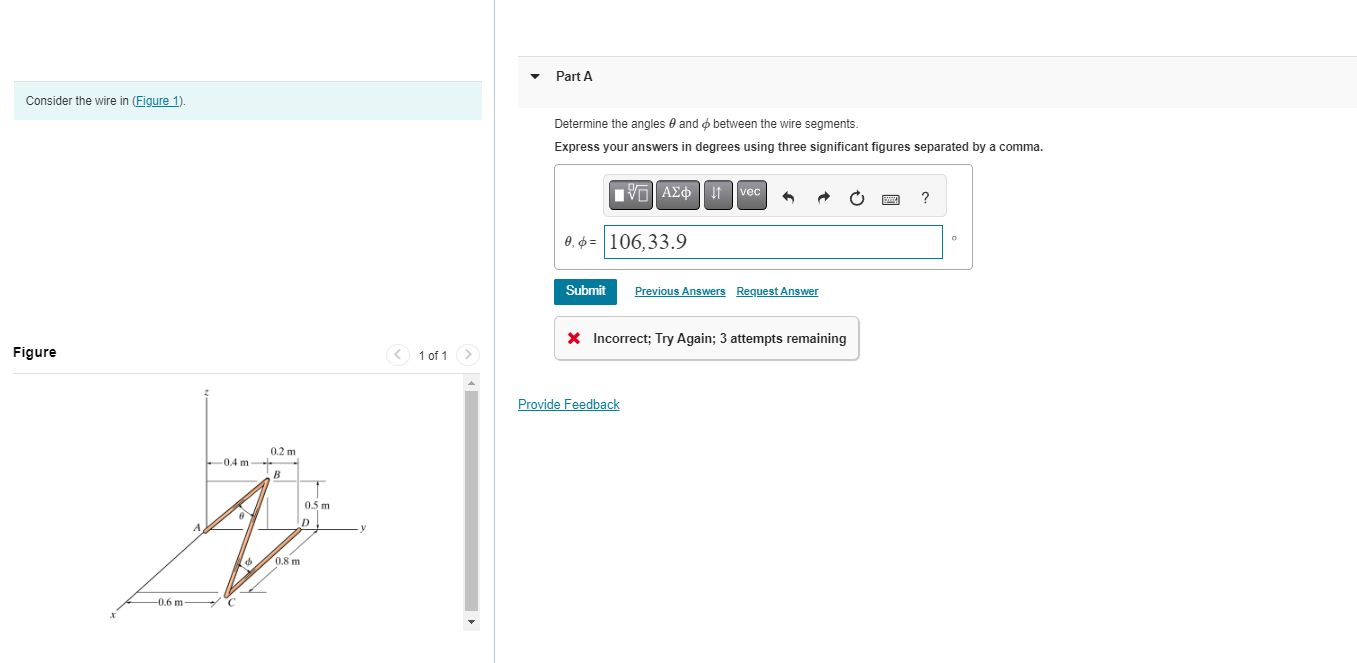1357x663 pixels.
Task: Go to next figure arrow
Action: point(468,355)
